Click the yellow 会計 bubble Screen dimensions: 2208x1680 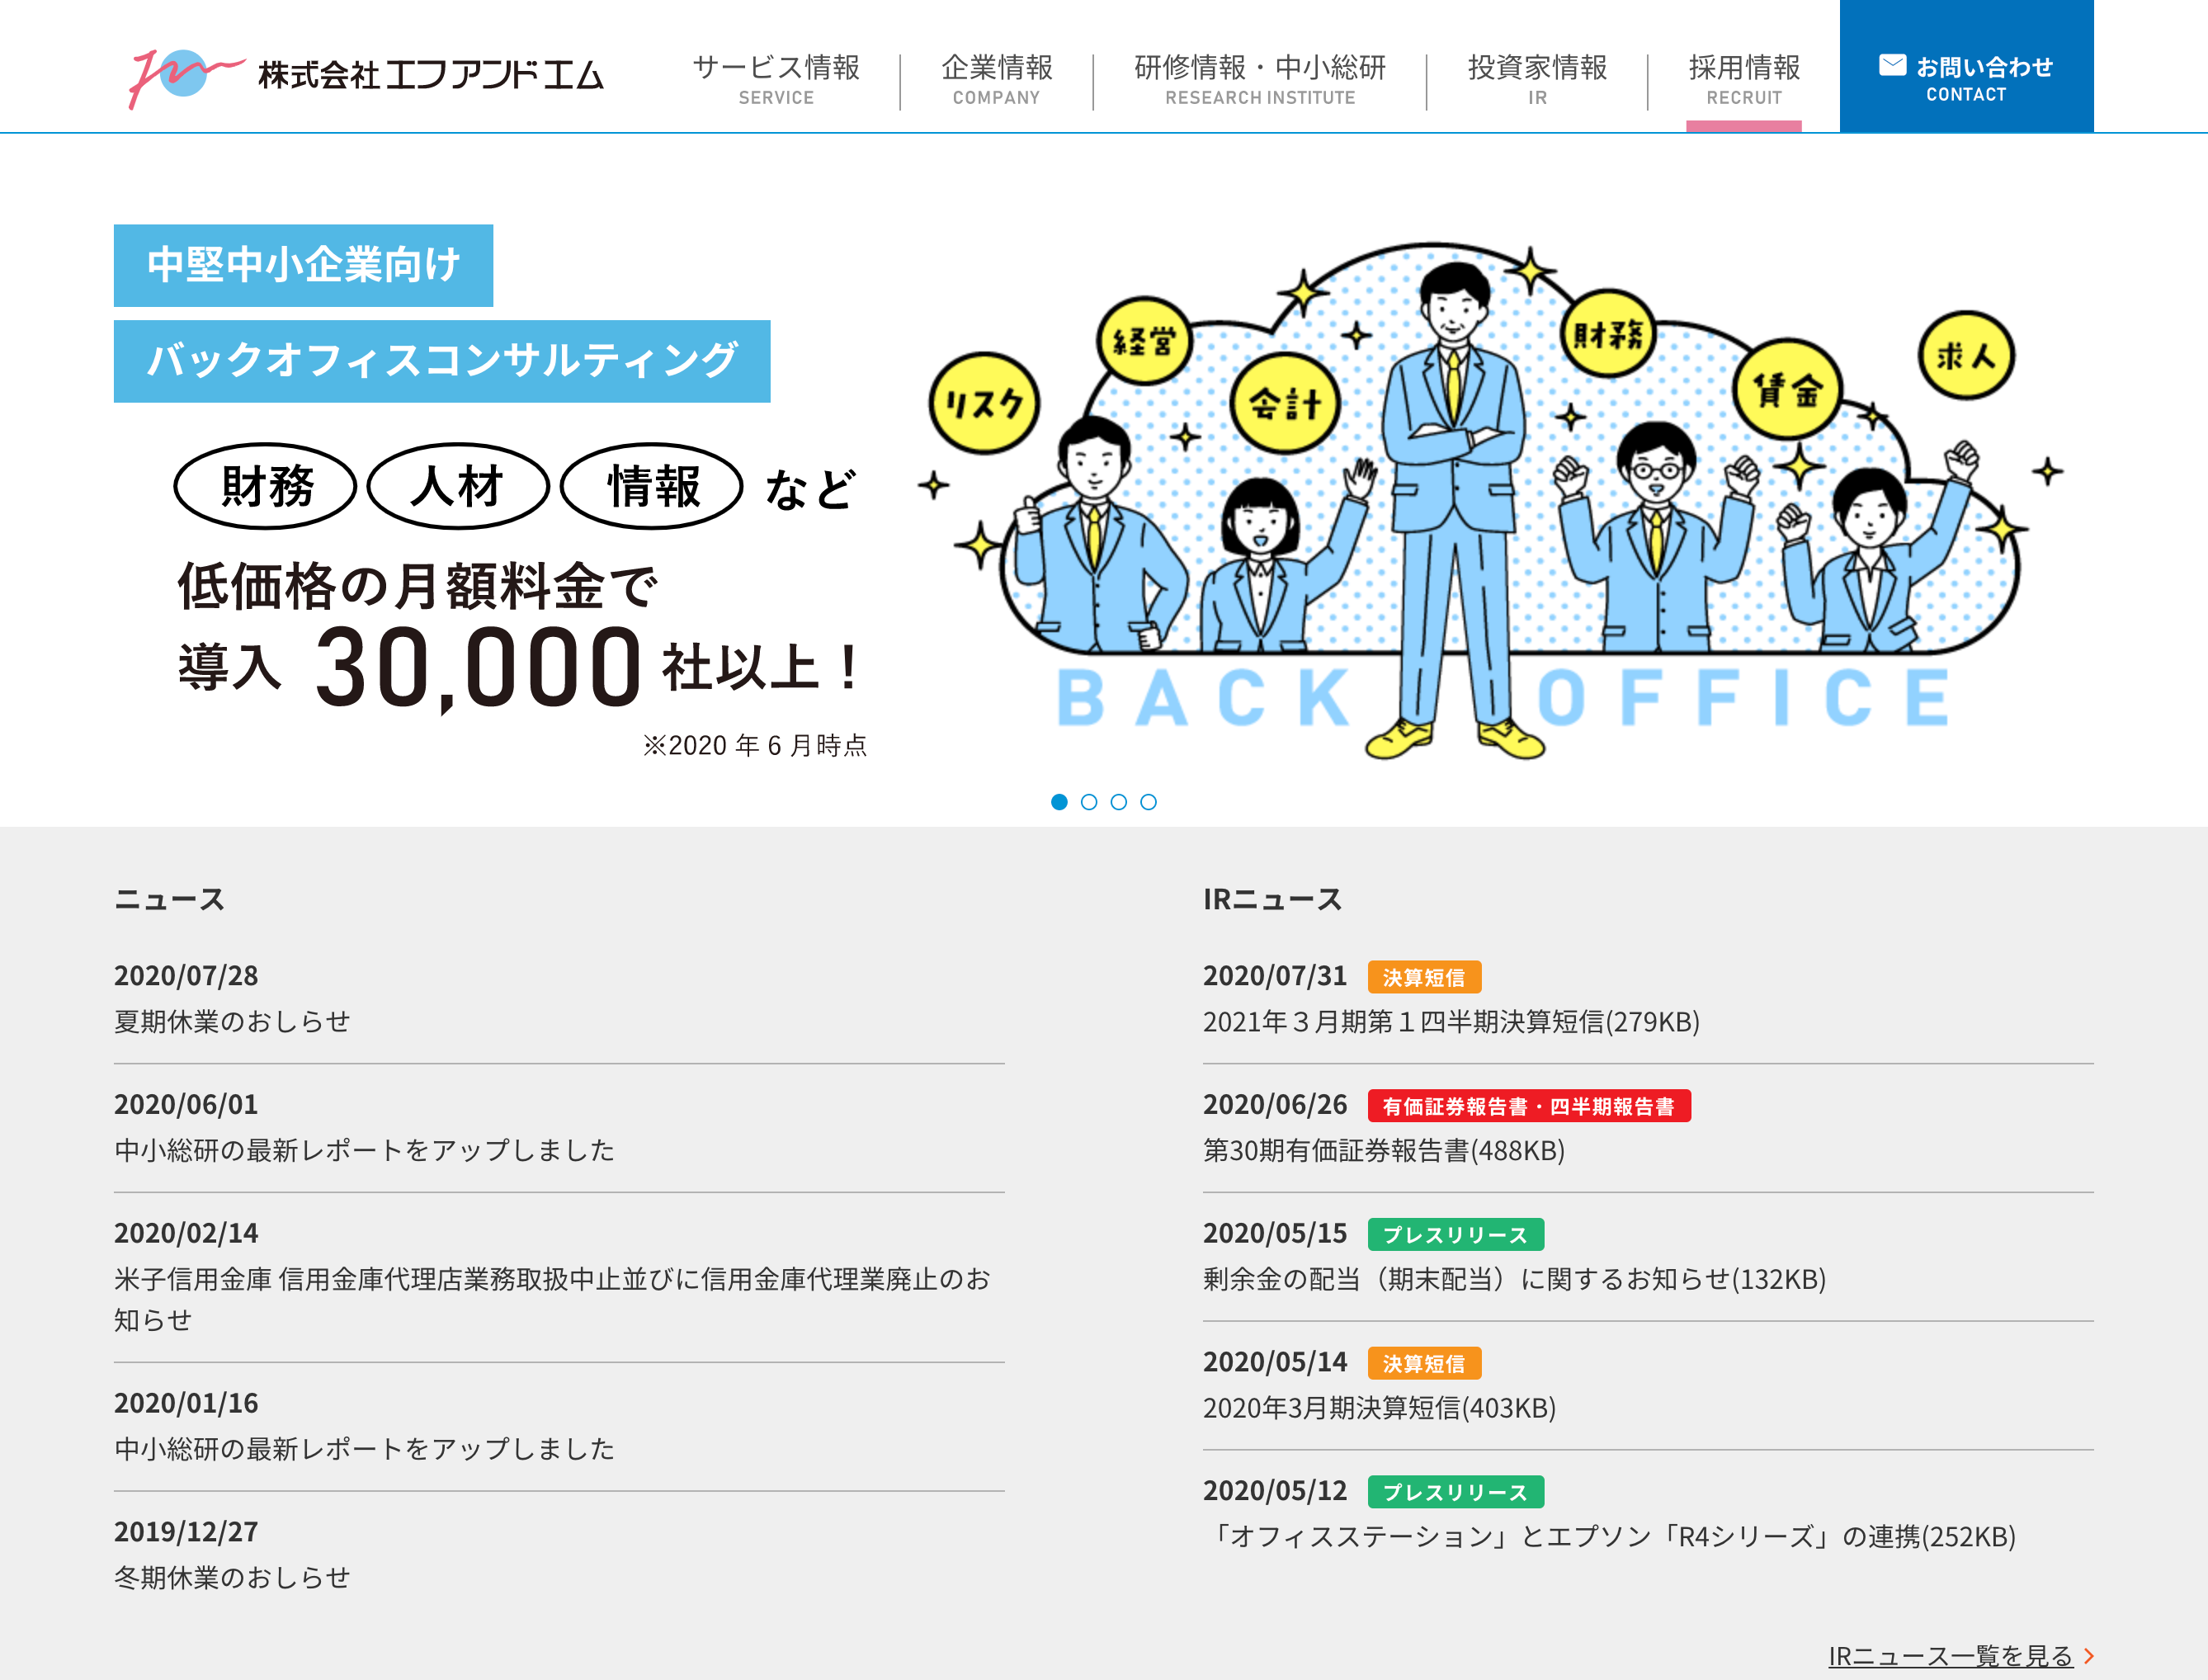1285,403
